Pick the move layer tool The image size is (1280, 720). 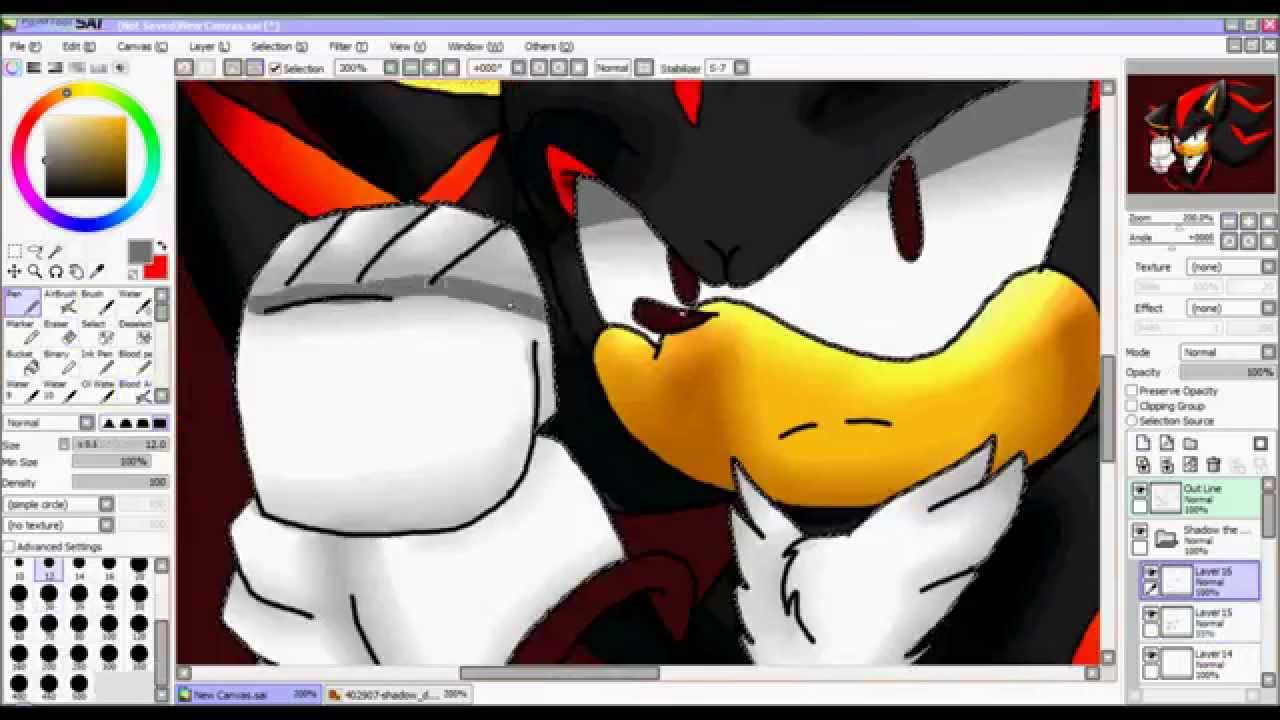click(15, 271)
